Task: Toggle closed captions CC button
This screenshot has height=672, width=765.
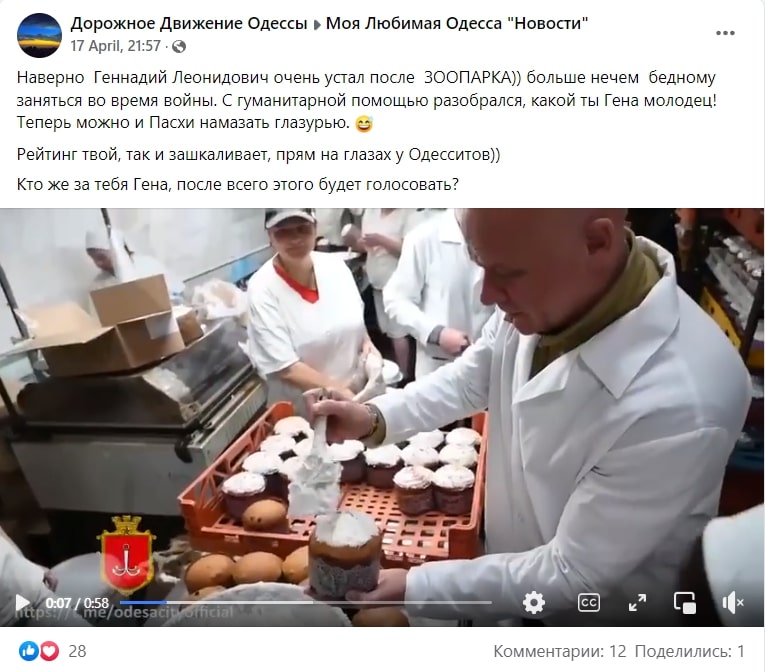Action: coord(588,603)
